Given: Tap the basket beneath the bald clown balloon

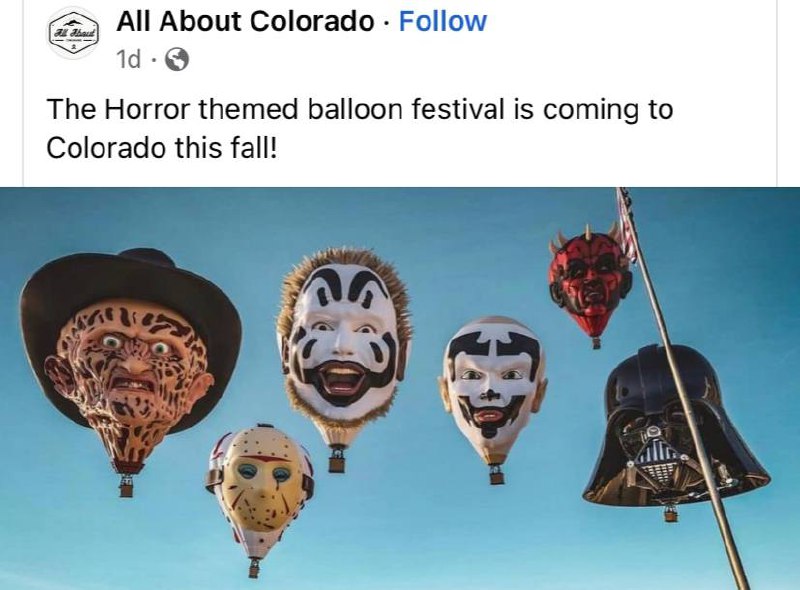Looking at the screenshot, I should point(496,476).
